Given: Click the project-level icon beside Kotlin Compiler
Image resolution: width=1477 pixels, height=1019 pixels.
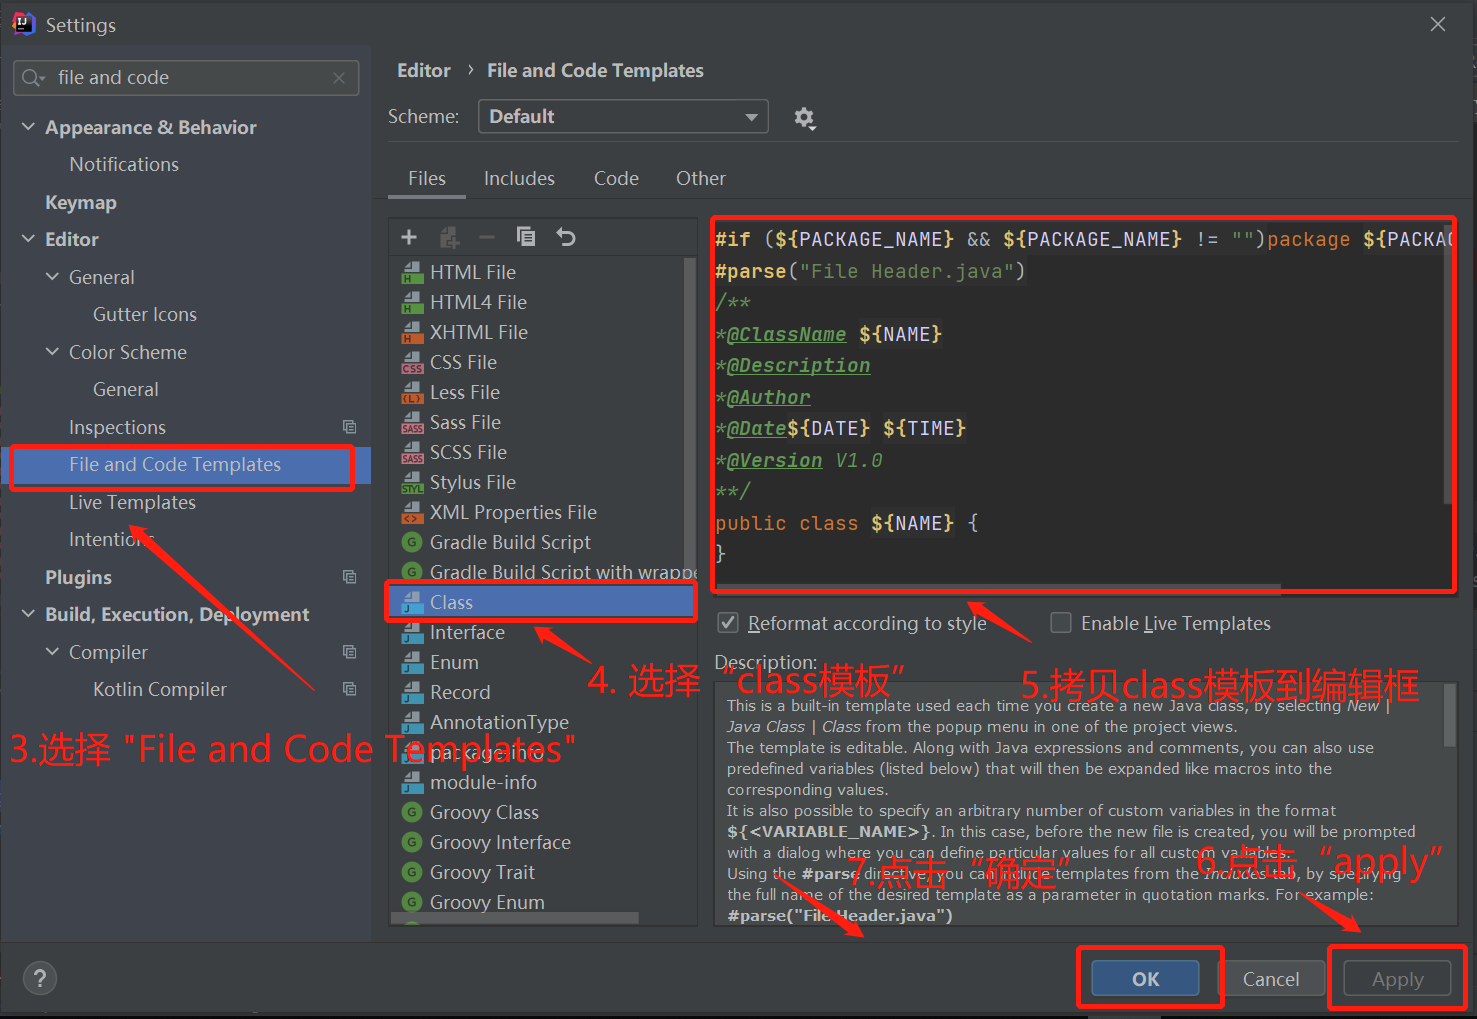Looking at the screenshot, I should pos(349,689).
